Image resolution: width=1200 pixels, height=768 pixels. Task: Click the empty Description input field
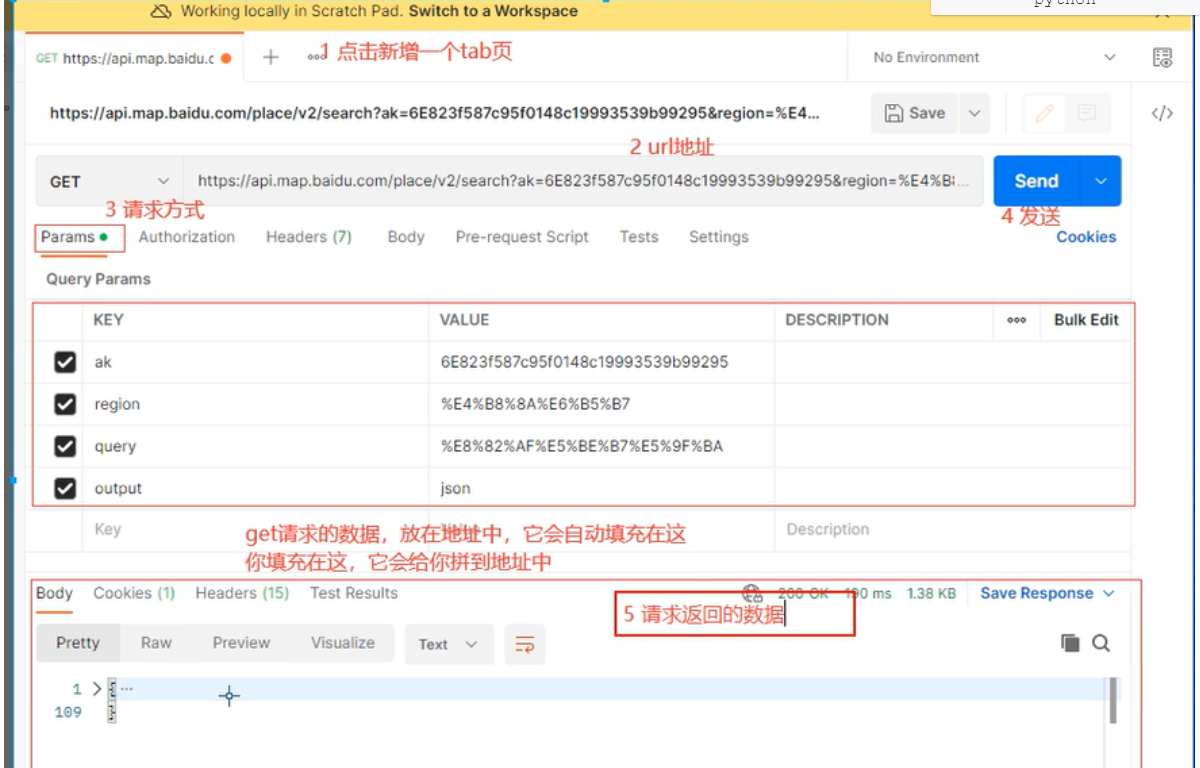click(x=953, y=529)
